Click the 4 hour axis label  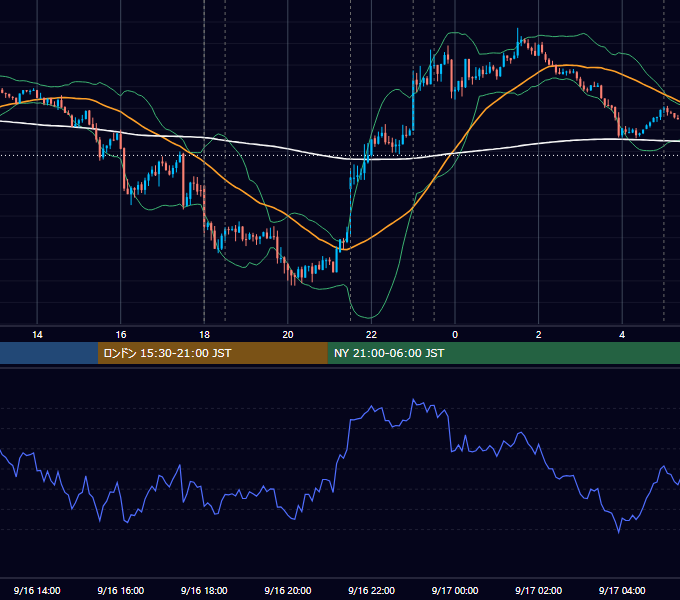(622, 335)
